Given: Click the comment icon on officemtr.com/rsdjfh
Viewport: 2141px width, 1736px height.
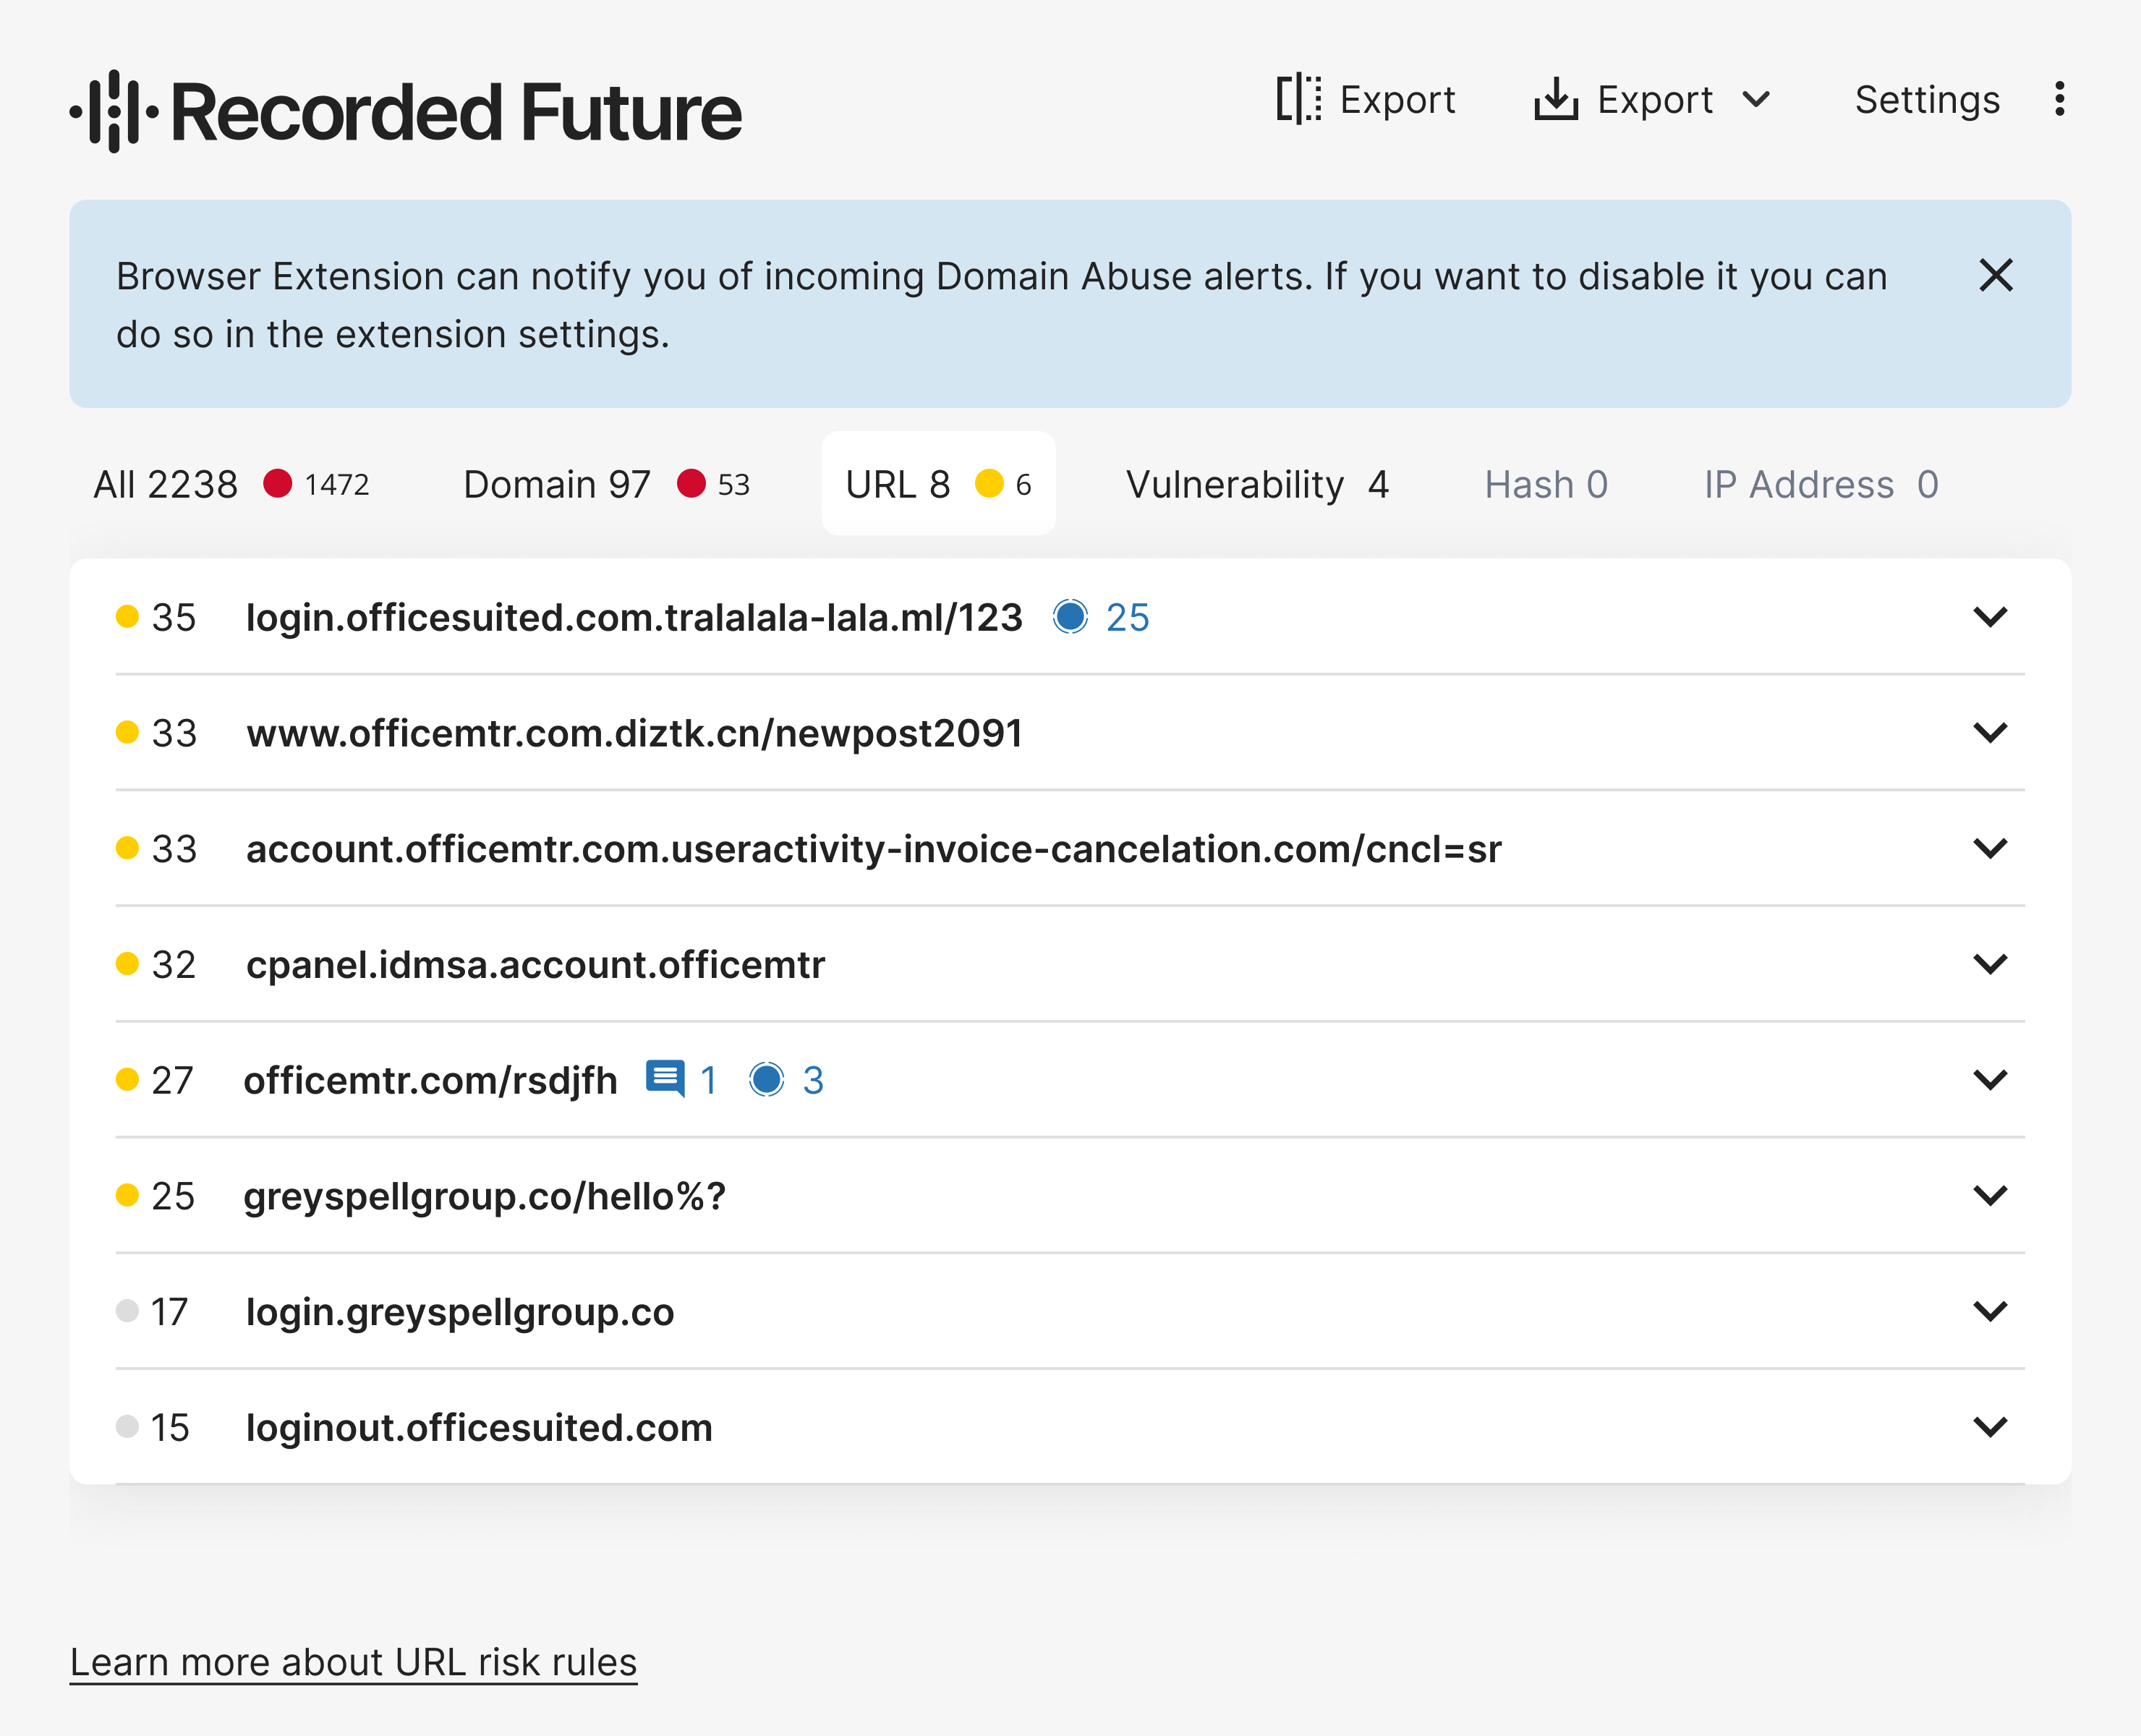Looking at the screenshot, I should 666,1080.
